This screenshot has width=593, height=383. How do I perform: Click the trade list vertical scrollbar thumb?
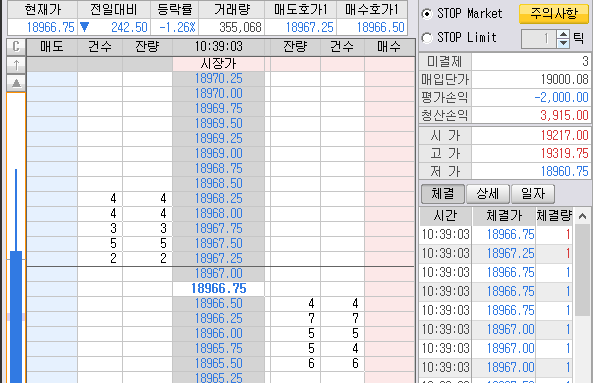pyautogui.click(x=582, y=270)
